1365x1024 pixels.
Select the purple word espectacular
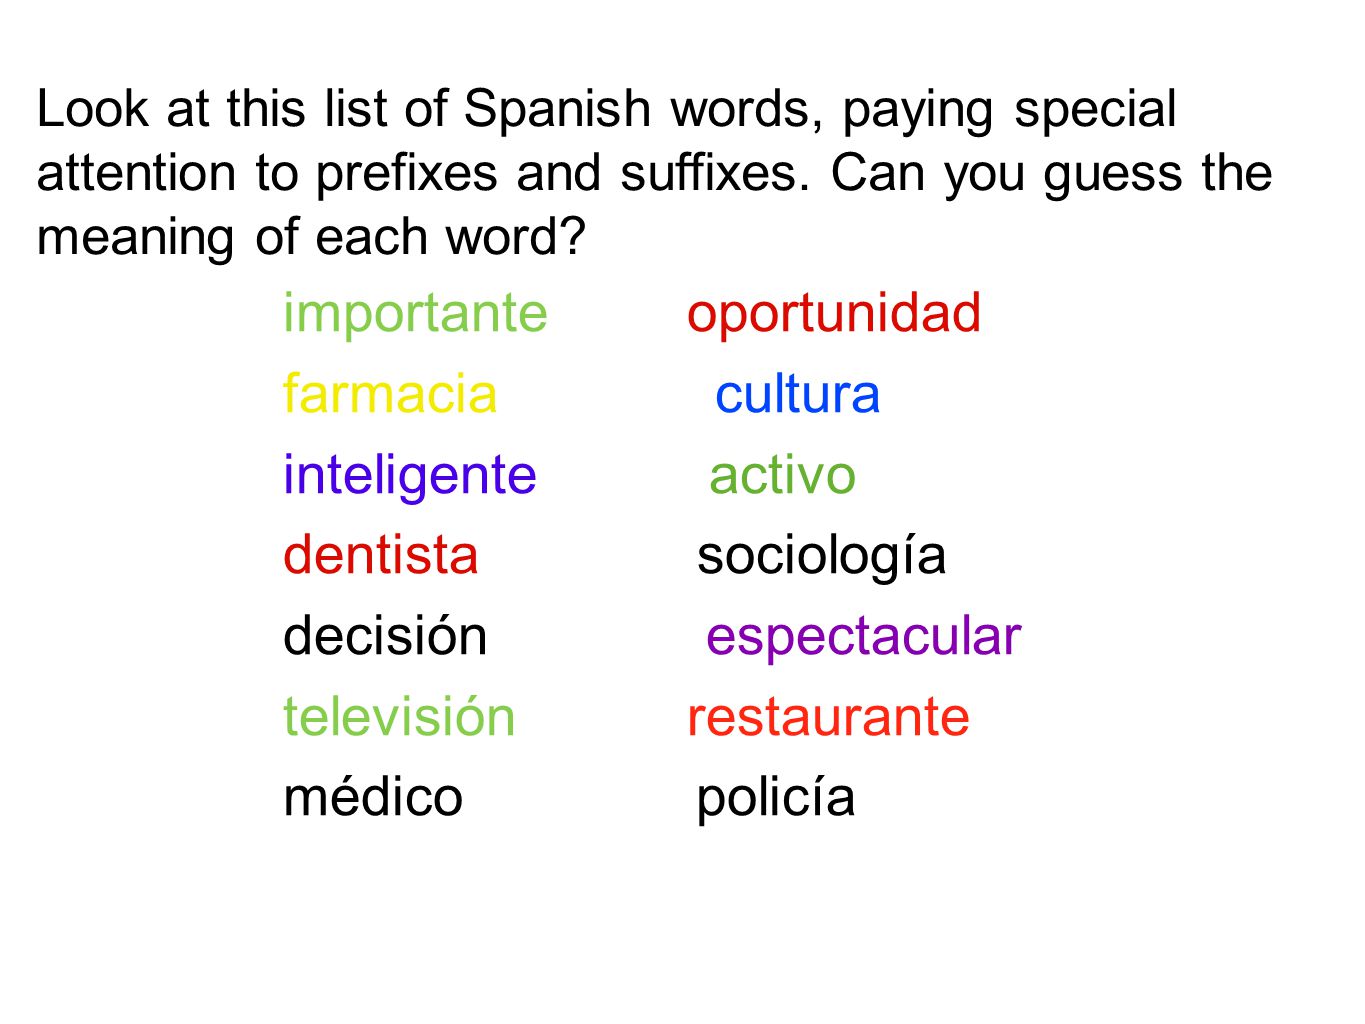coord(864,638)
